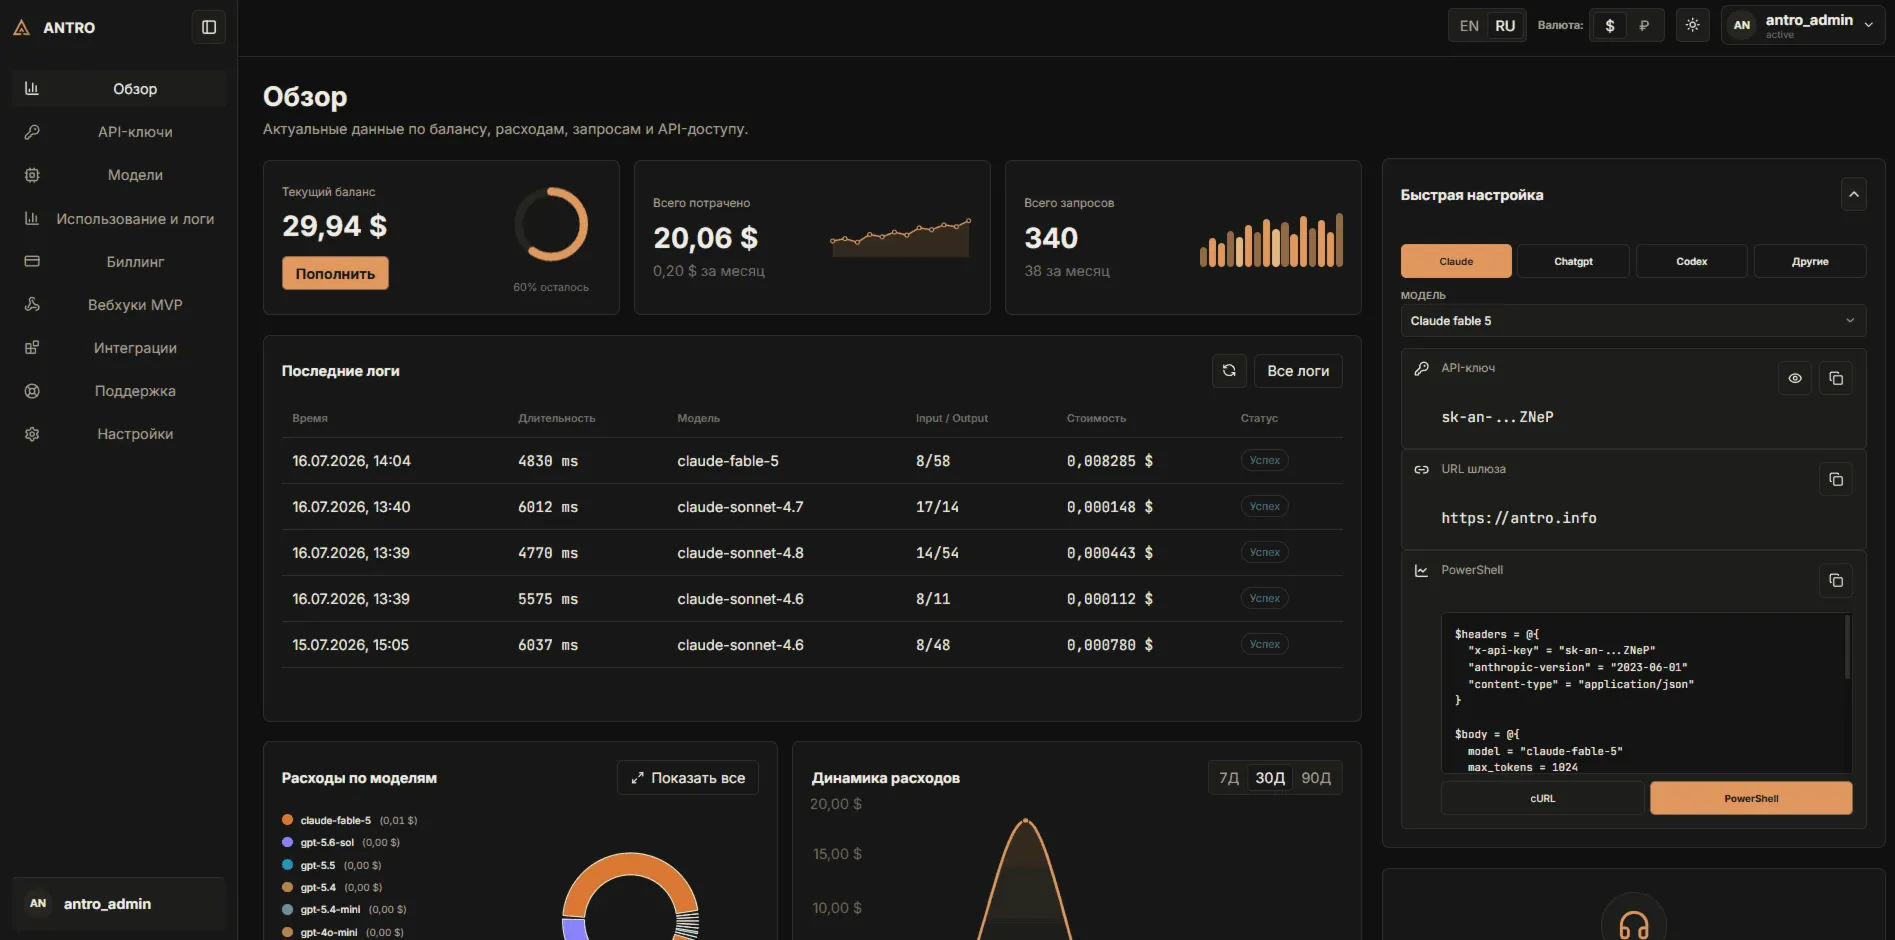The height and width of the screenshot is (940, 1895).
Task: Click the headphones support icon
Action: 1634,924
